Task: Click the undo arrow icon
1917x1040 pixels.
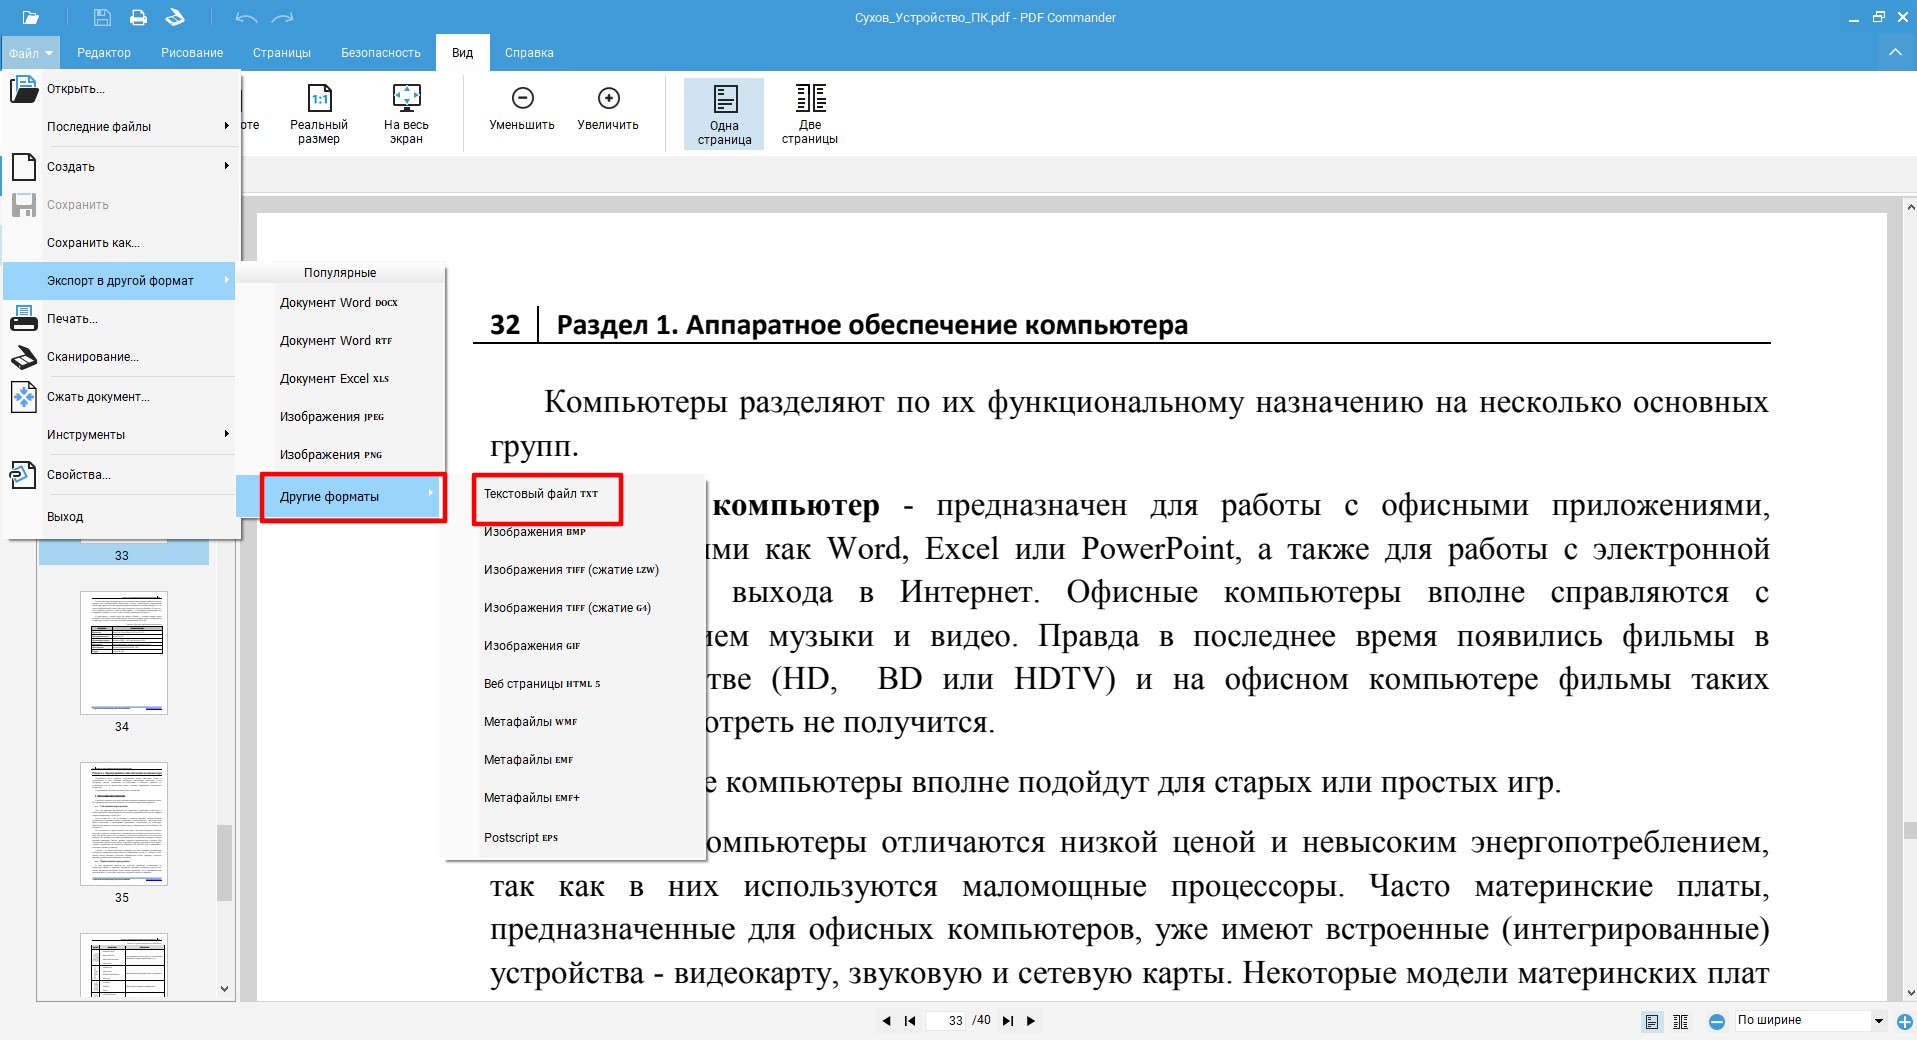Action: pyautogui.click(x=246, y=17)
